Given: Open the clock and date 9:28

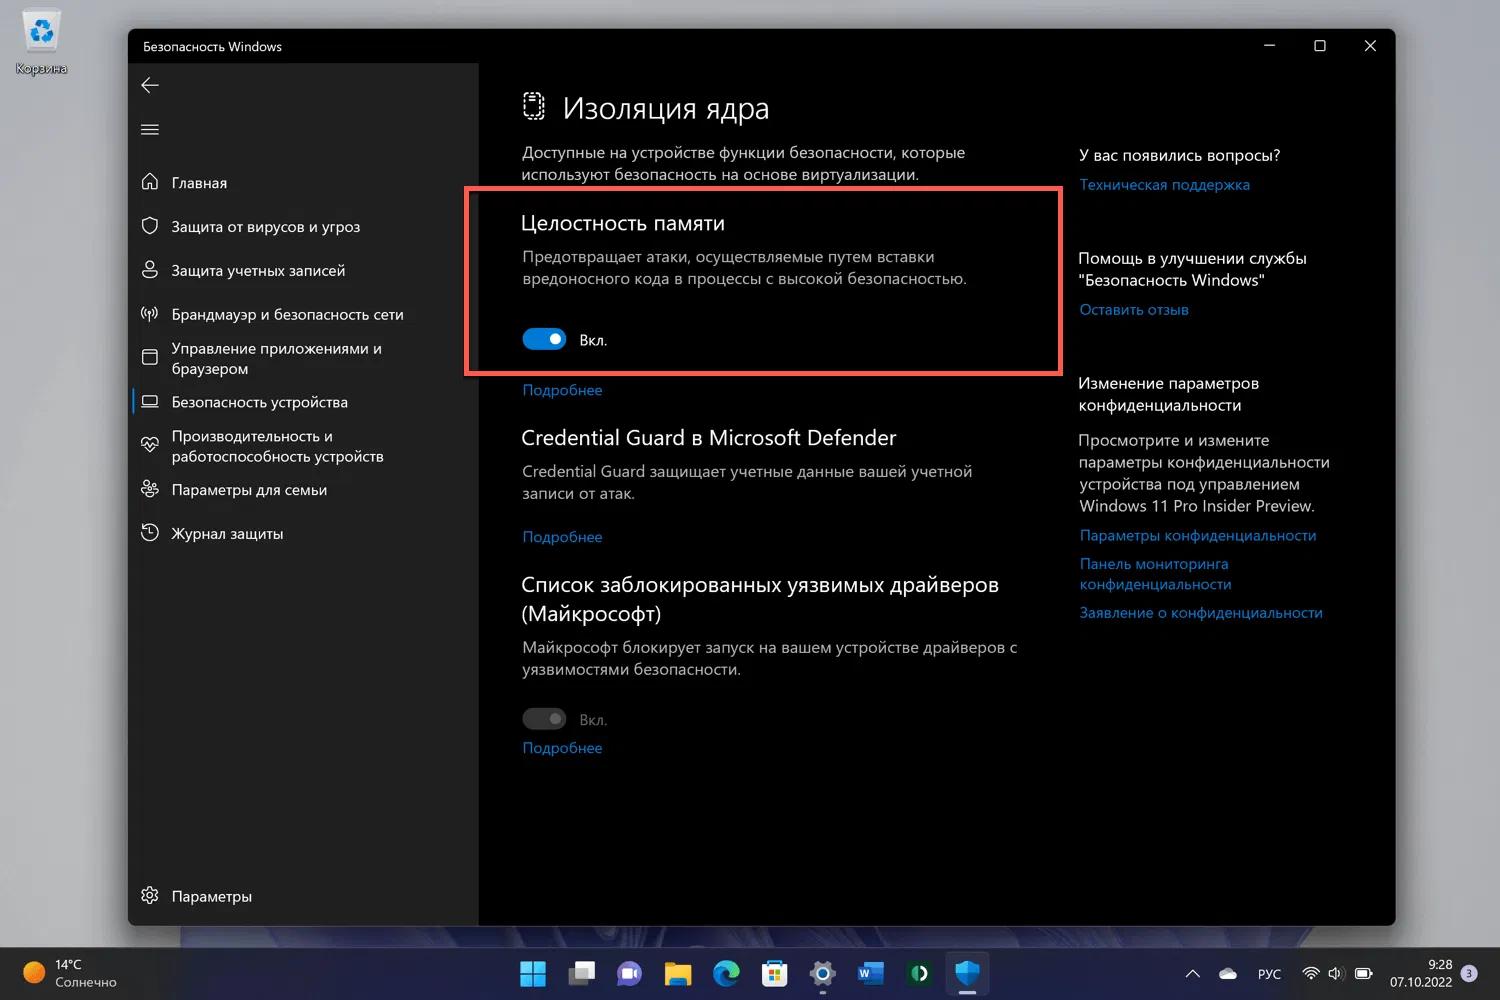Looking at the screenshot, I should pyautogui.click(x=1421, y=973).
